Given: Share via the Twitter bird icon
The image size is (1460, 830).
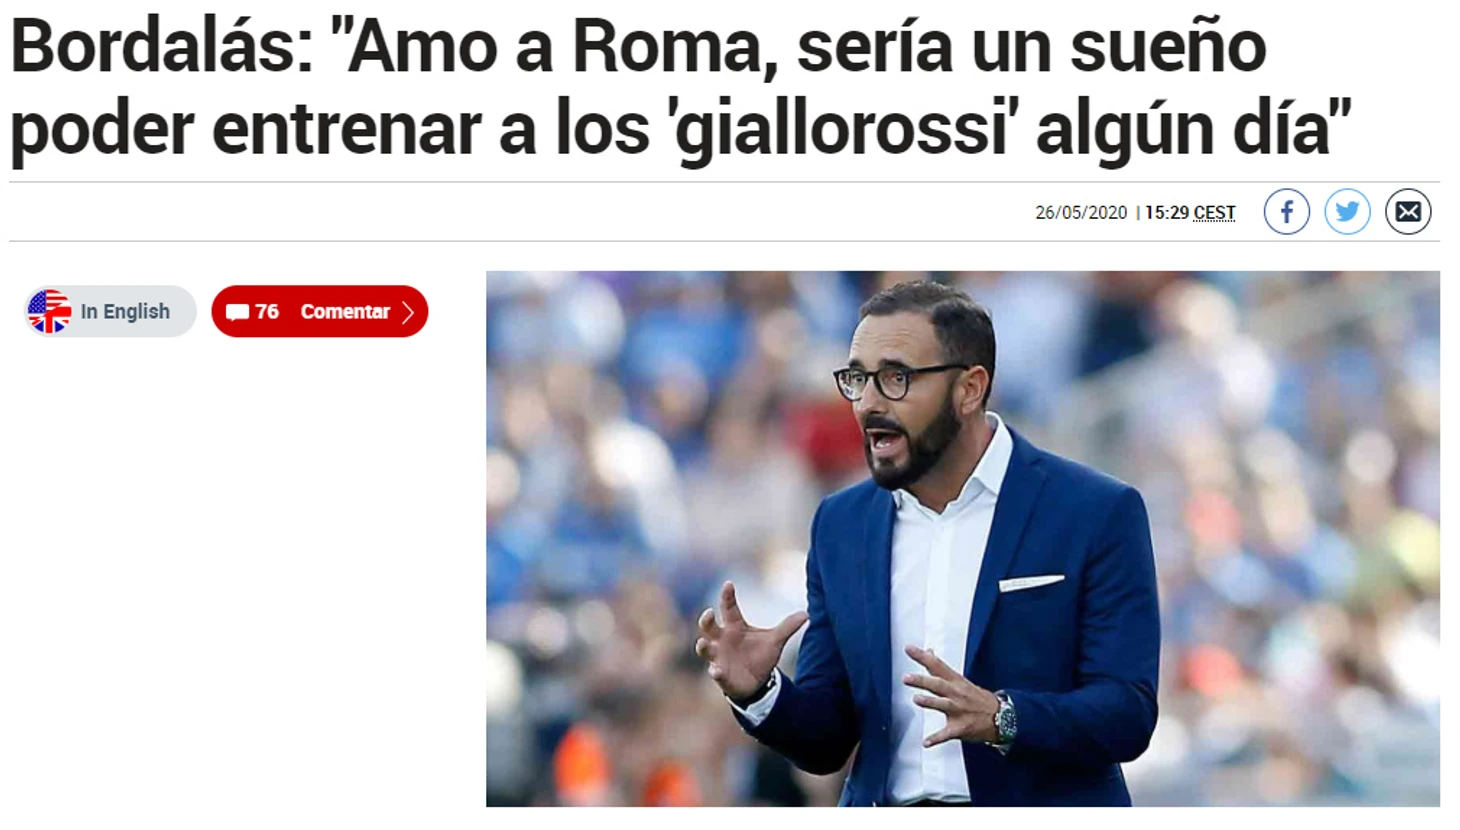Looking at the screenshot, I should tap(1347, 212).
